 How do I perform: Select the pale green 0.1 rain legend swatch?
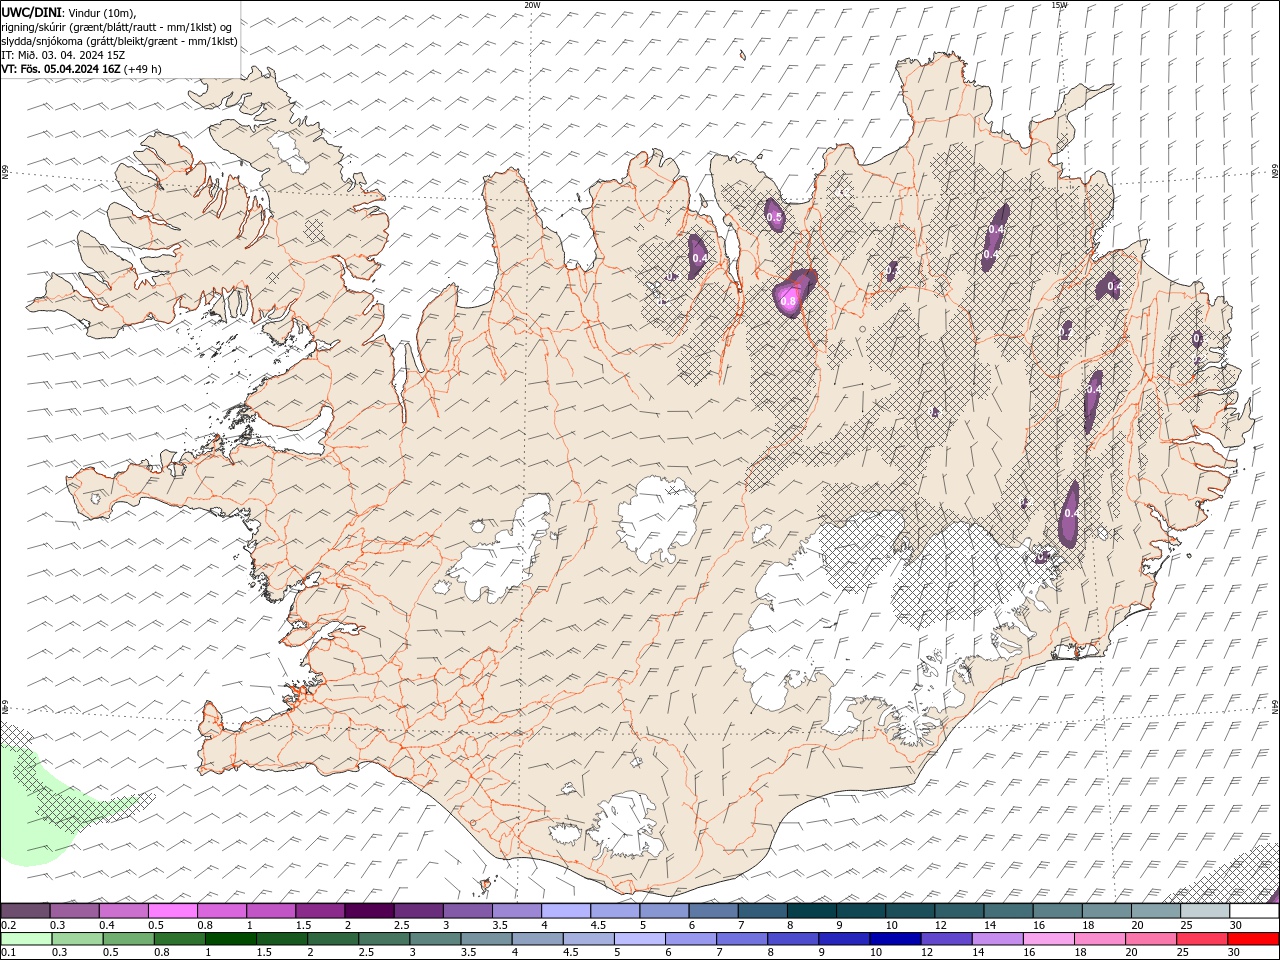[25, 939]
